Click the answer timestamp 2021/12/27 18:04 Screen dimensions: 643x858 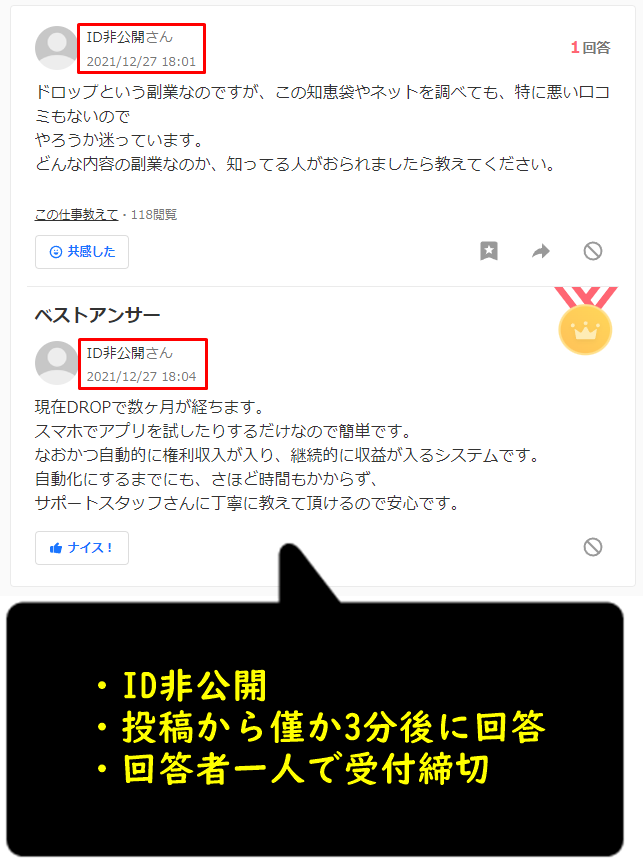coord(141,376)
